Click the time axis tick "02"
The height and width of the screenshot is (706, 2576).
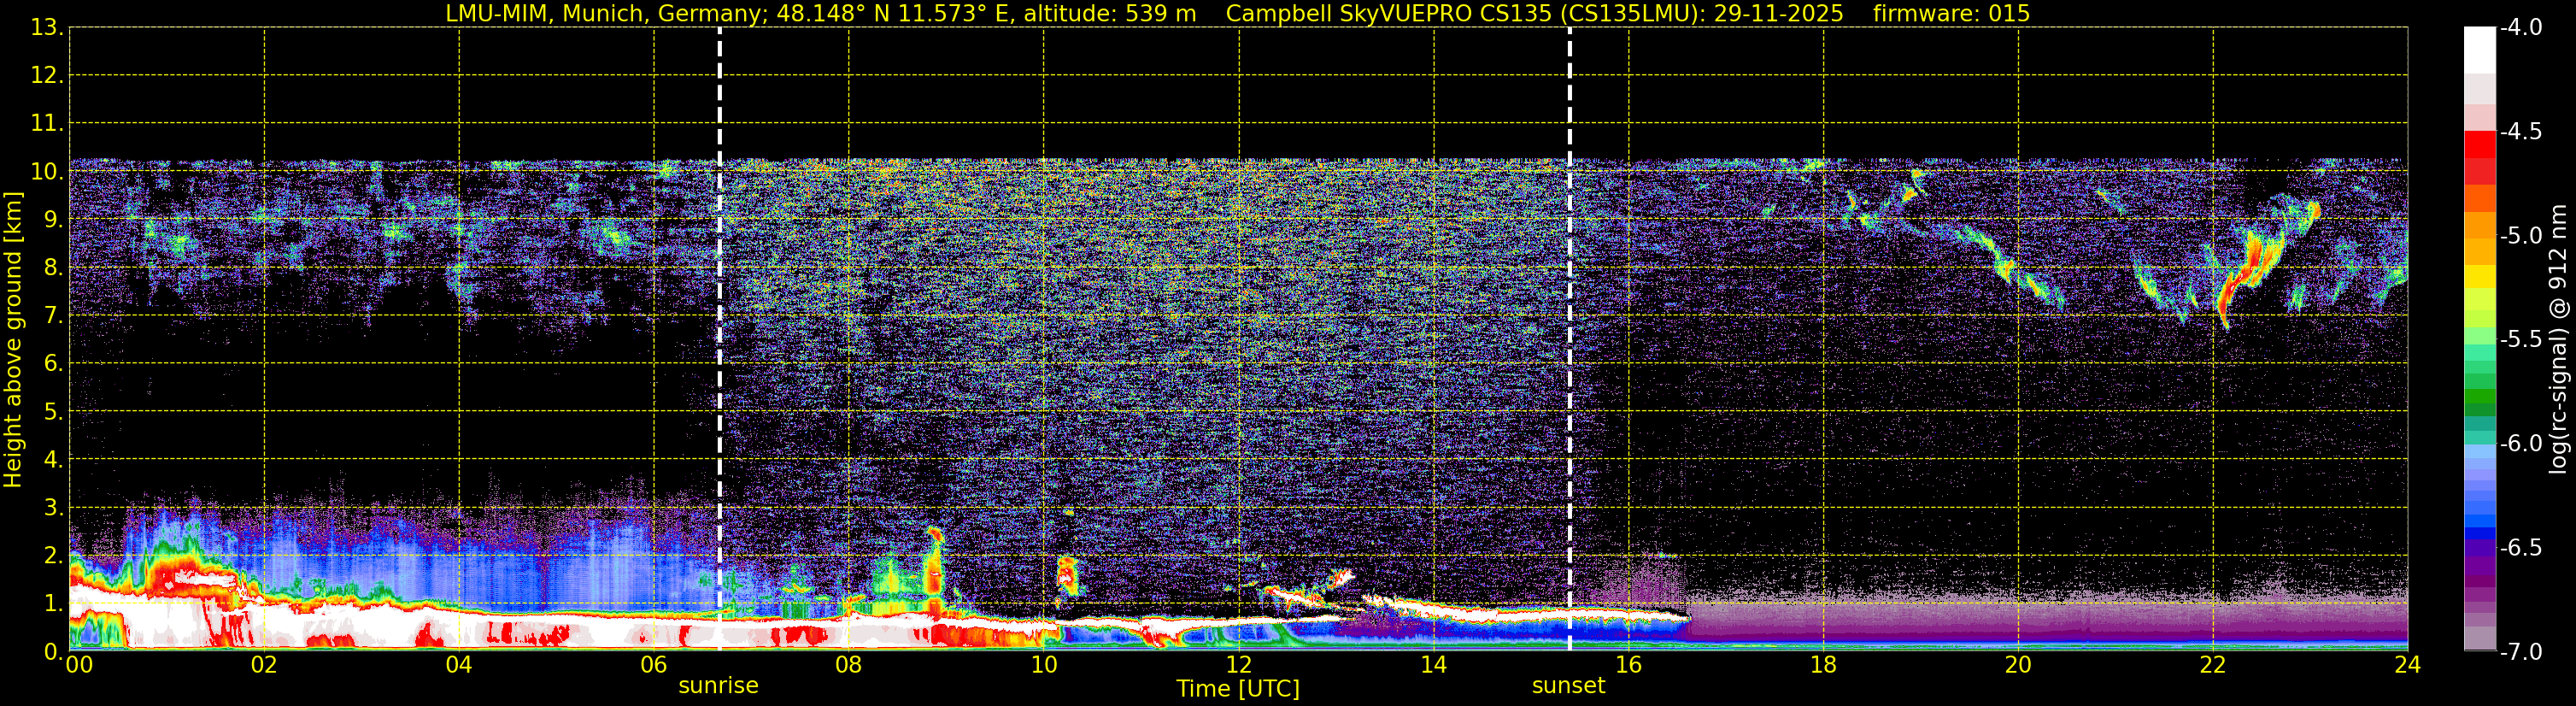tap(264, 665)
